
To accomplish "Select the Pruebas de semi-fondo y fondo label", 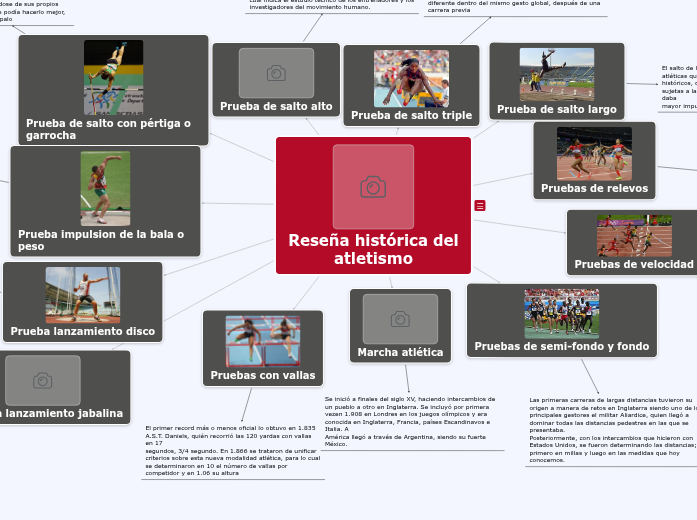I will coord(561,346).
